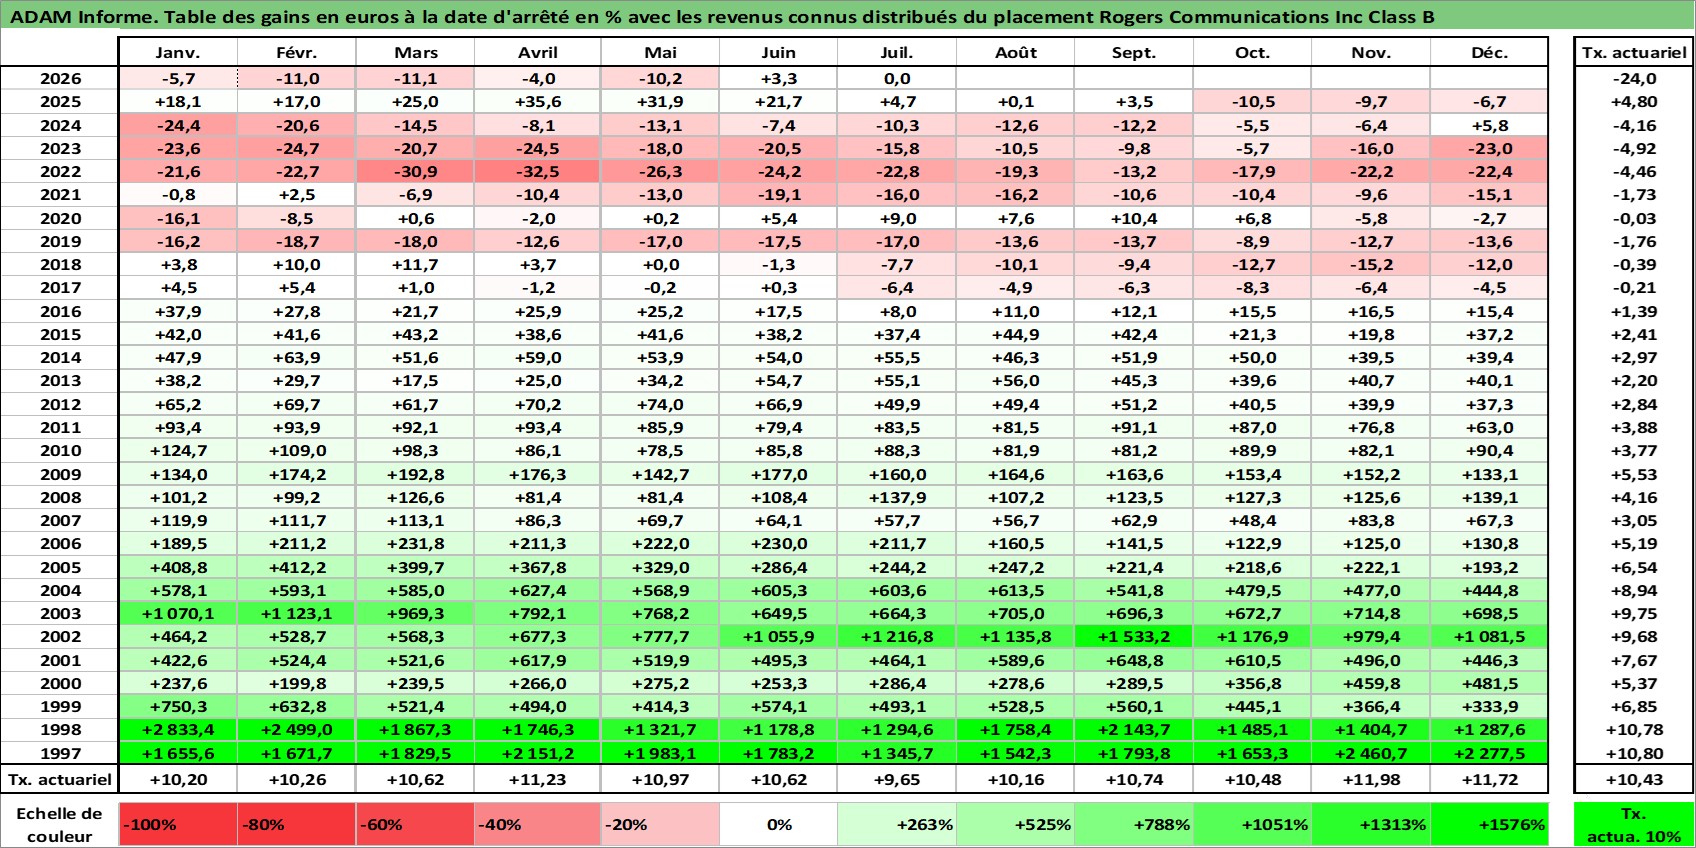This screenshot has height=848, width=1696.
Task: Click the '+2 833,4' cell for January 1998
Action: pos(178,730)
